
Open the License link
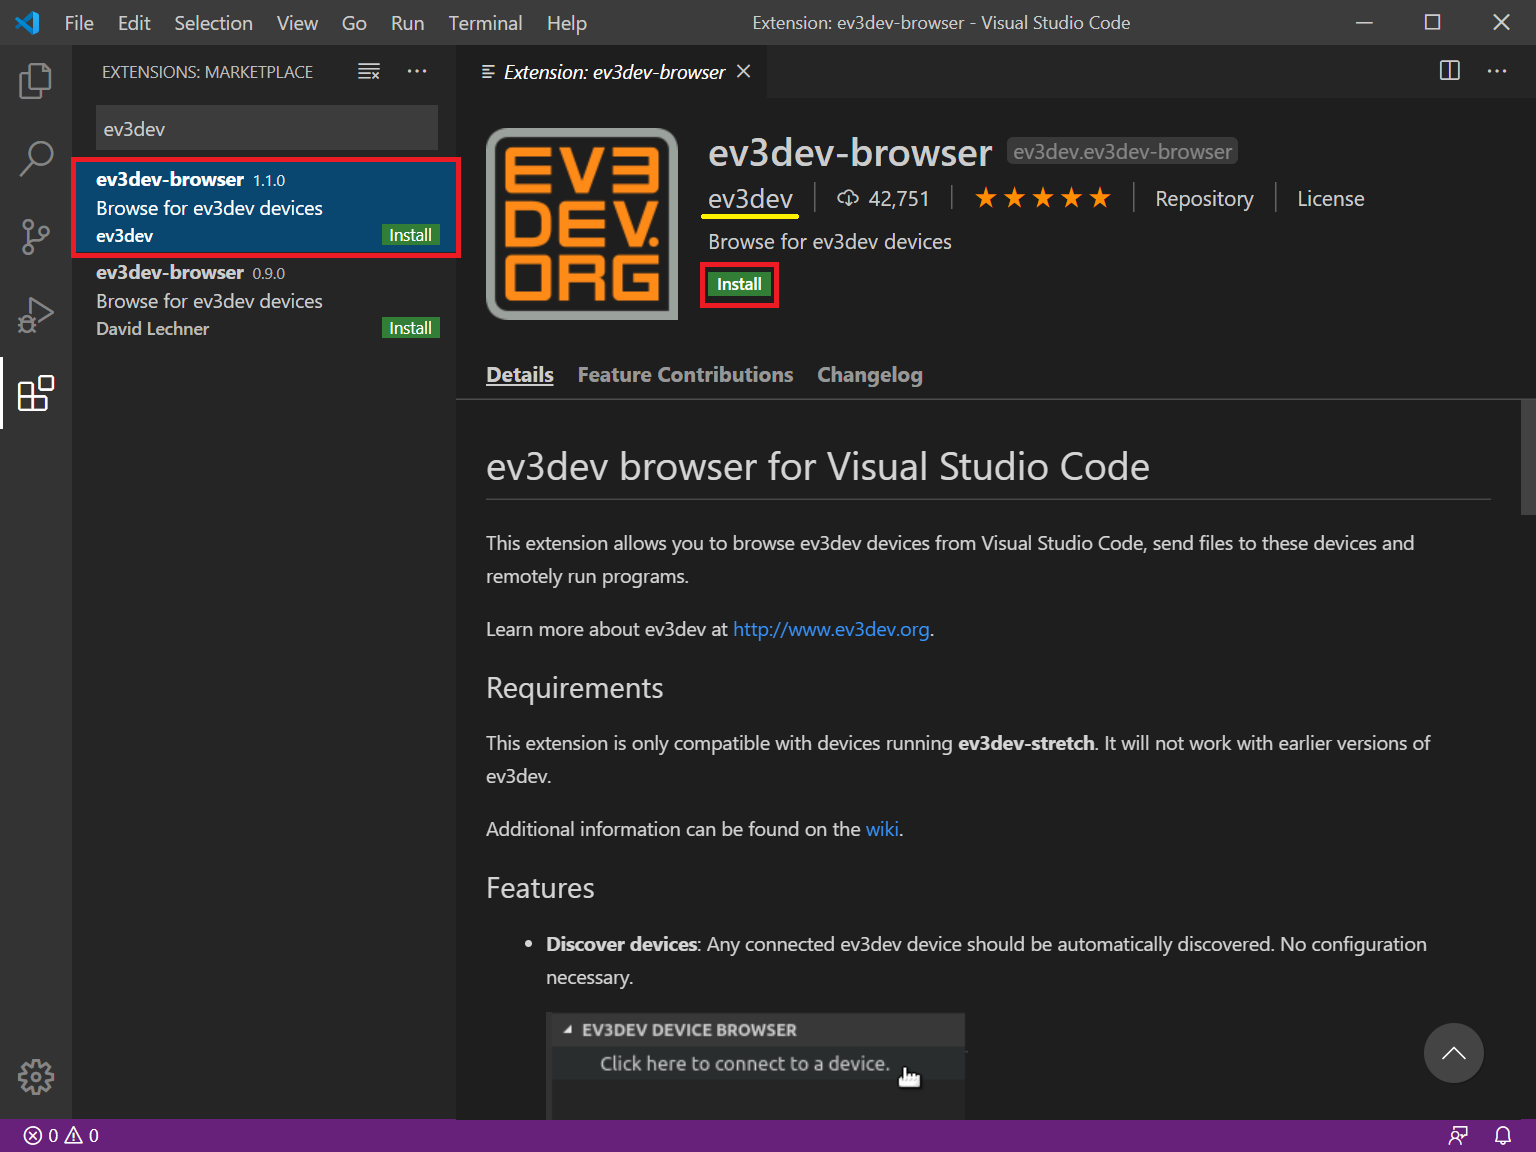1330,198
